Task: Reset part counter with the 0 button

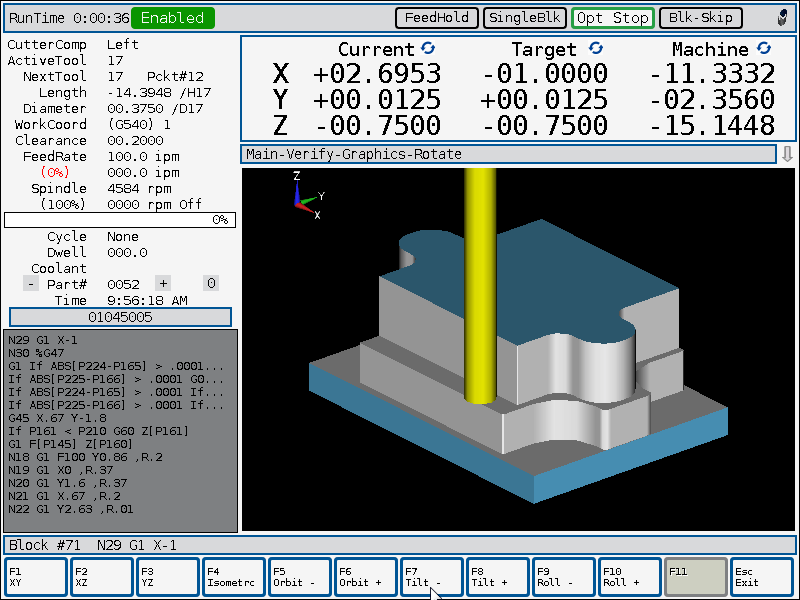Action: 211,283
